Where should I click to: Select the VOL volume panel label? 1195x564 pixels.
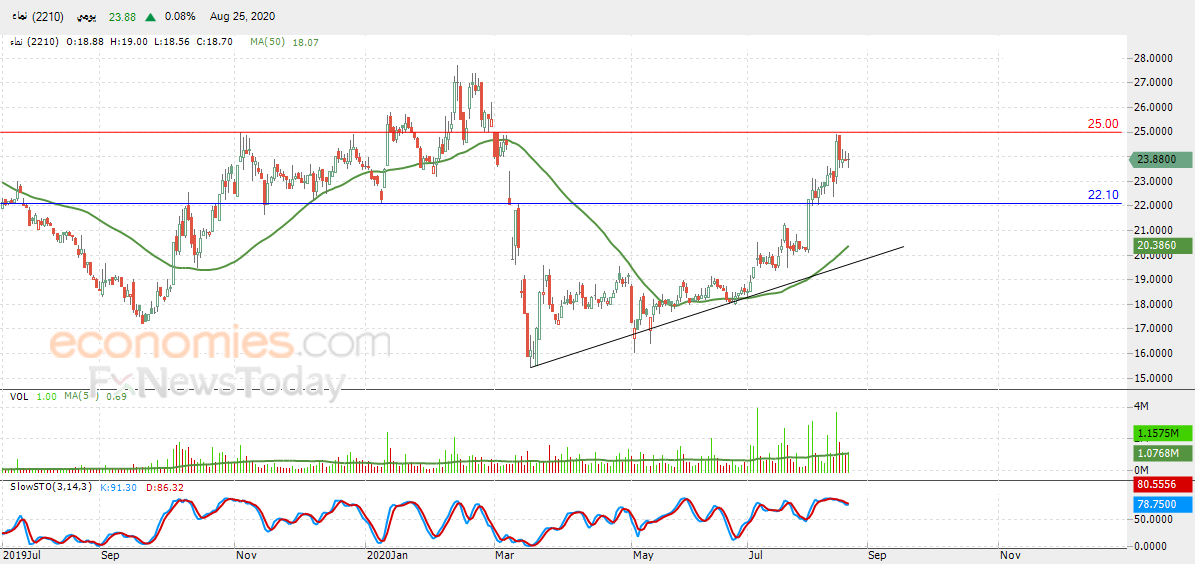pyautogui.click(x=18, y=396)
